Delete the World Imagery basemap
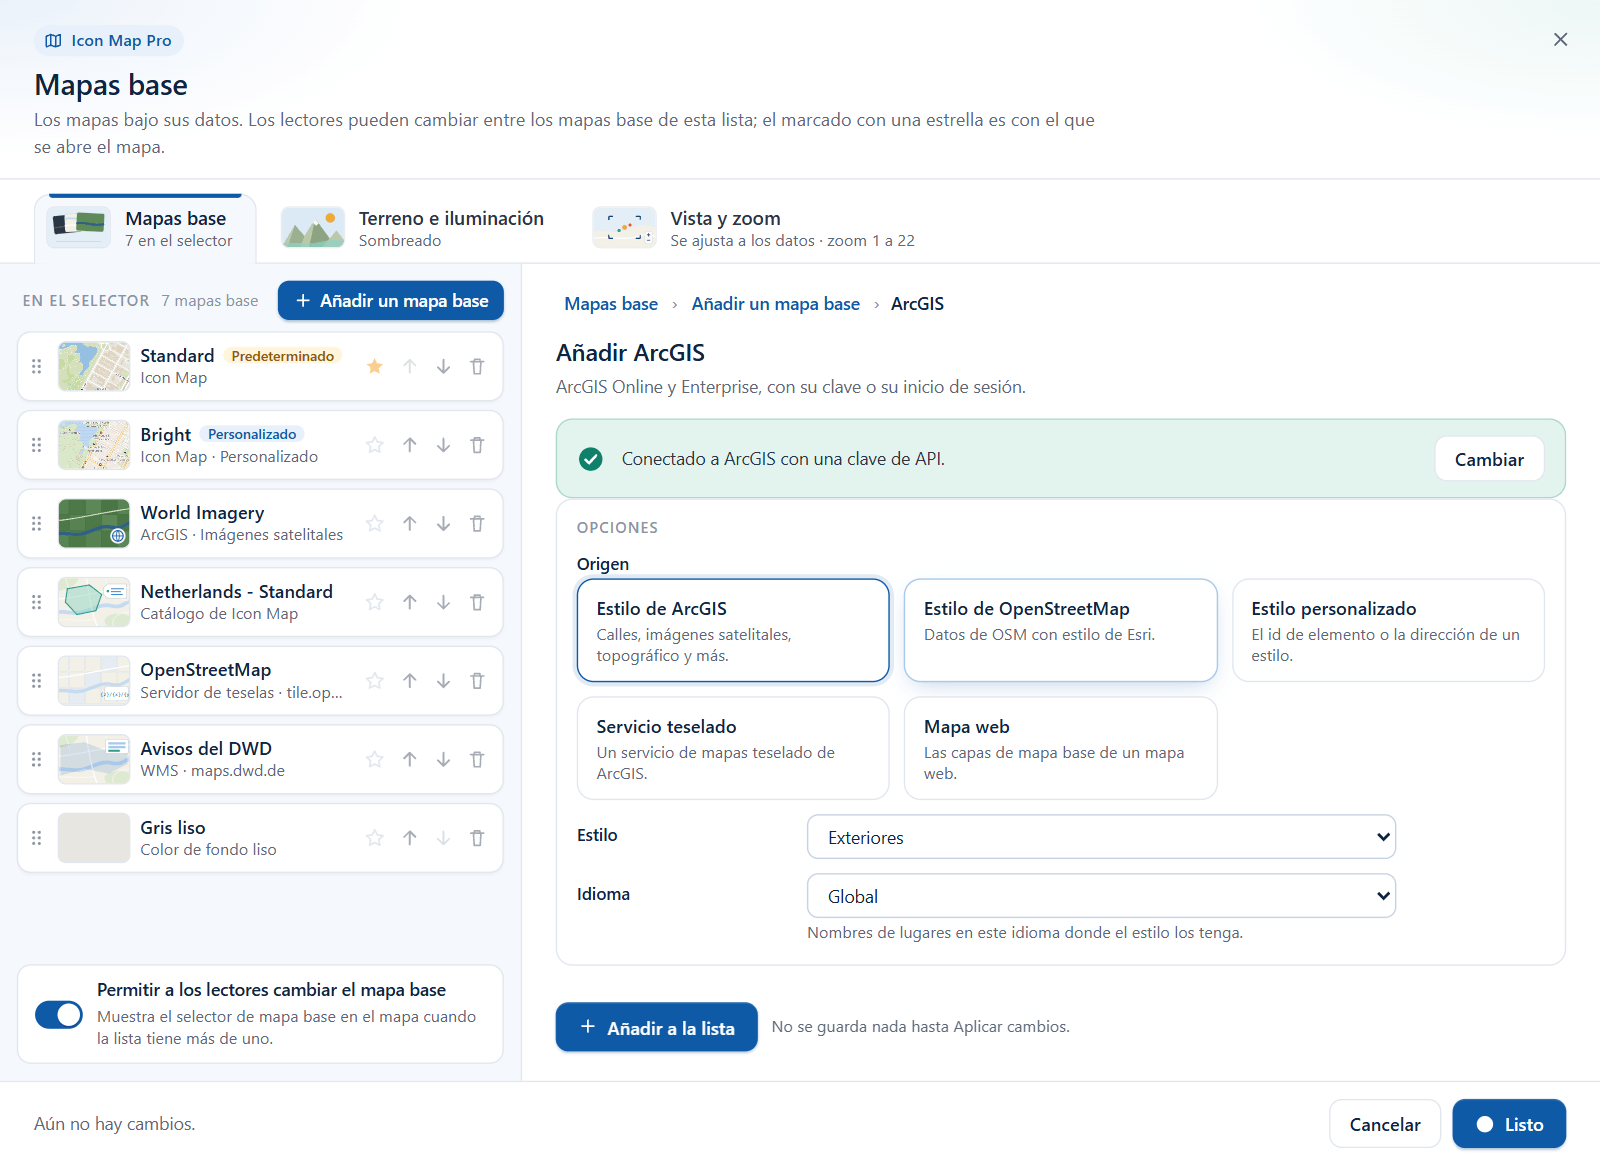The image size is (1600, 1165). coord(477,524)
